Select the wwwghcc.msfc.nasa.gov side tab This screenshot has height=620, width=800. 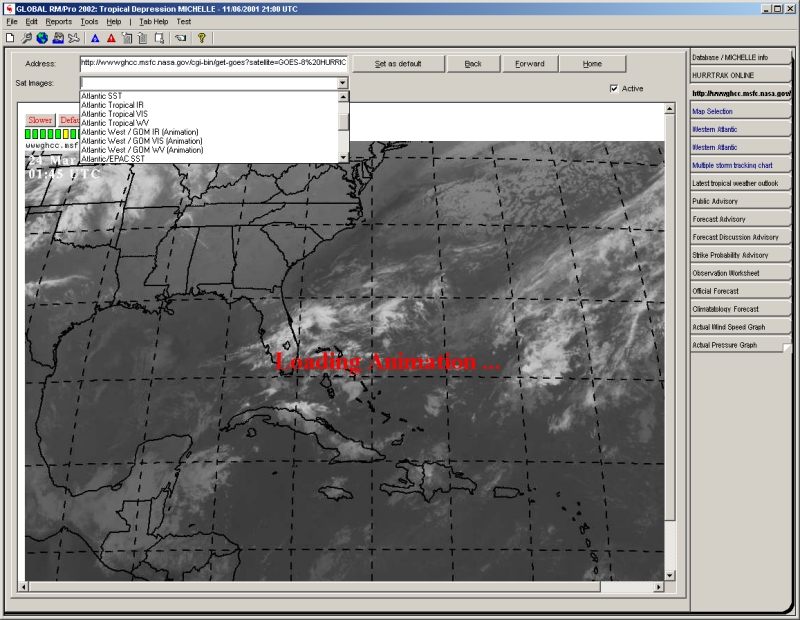tap(740, 93)
